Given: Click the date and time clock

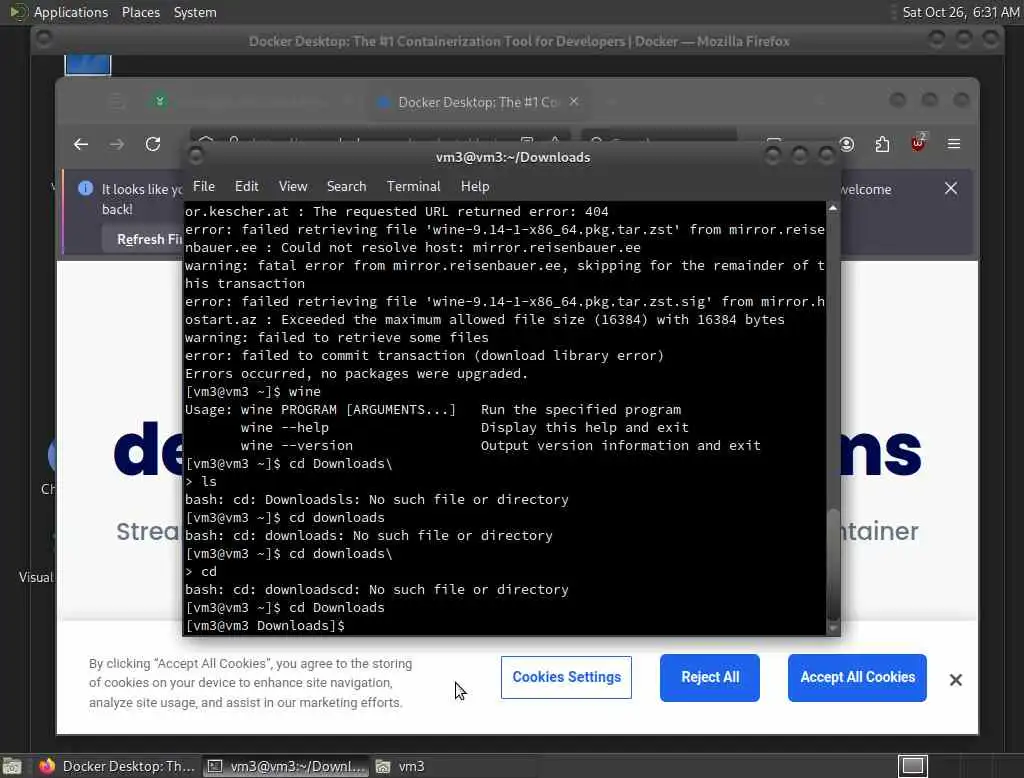Looking at the screenshot, I should 960,12.
